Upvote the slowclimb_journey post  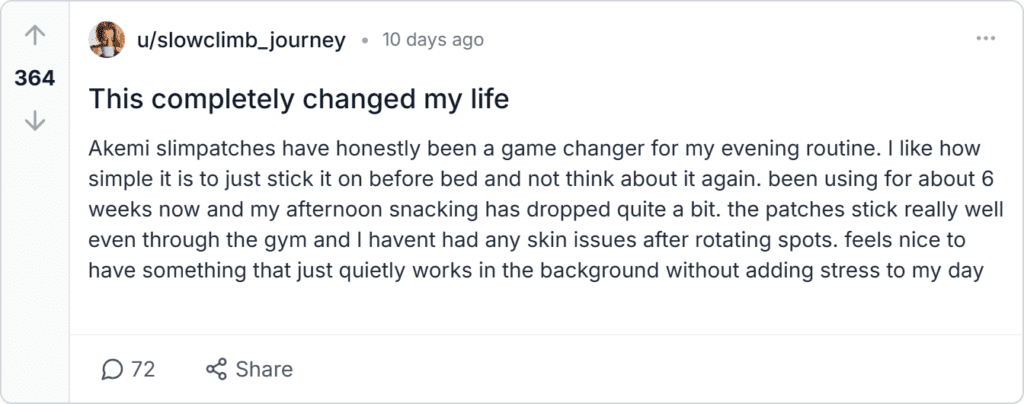[x=35, y=36]
